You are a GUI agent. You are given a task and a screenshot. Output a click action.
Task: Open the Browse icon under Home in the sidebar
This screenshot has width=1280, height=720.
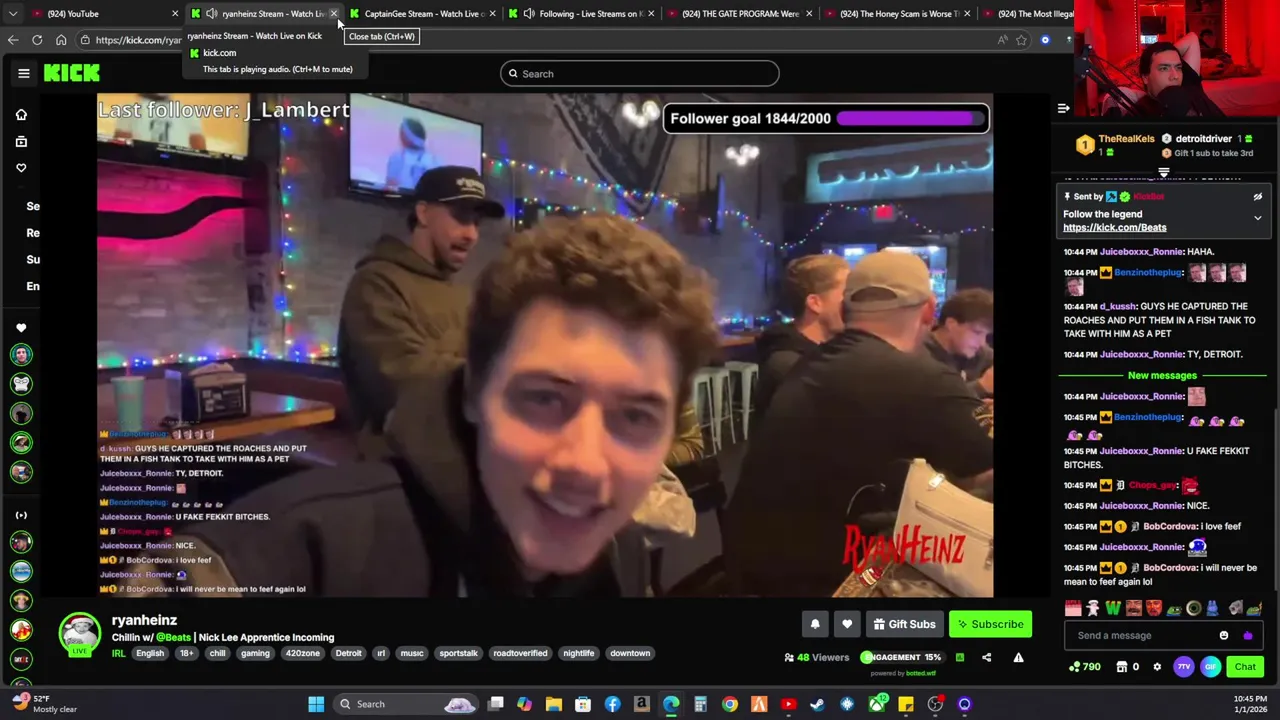pyautogui.click(x=21, y=142)
